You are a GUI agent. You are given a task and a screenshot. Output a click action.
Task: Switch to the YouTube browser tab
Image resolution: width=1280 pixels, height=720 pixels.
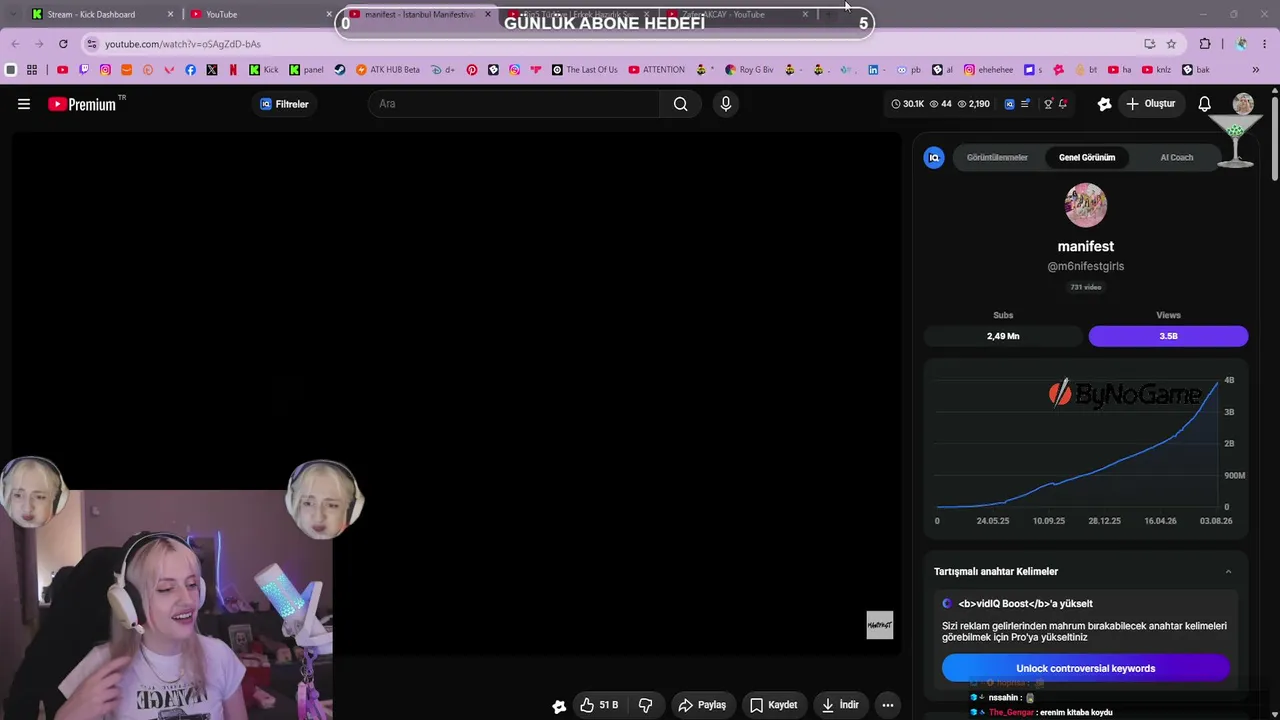coord(260,14)
